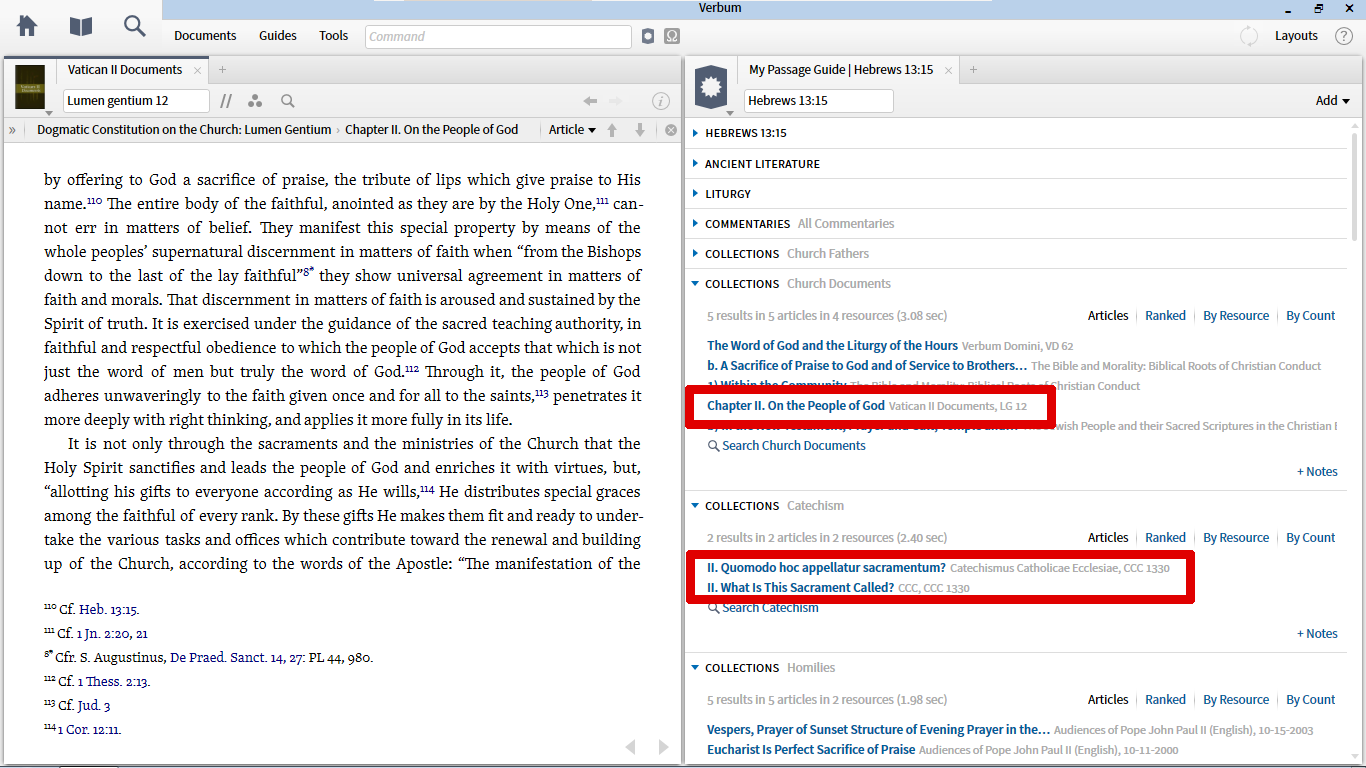Open The Word of God and Liturgy of Hours
This screenshot has height=768, width=1366.
(832, 346)
